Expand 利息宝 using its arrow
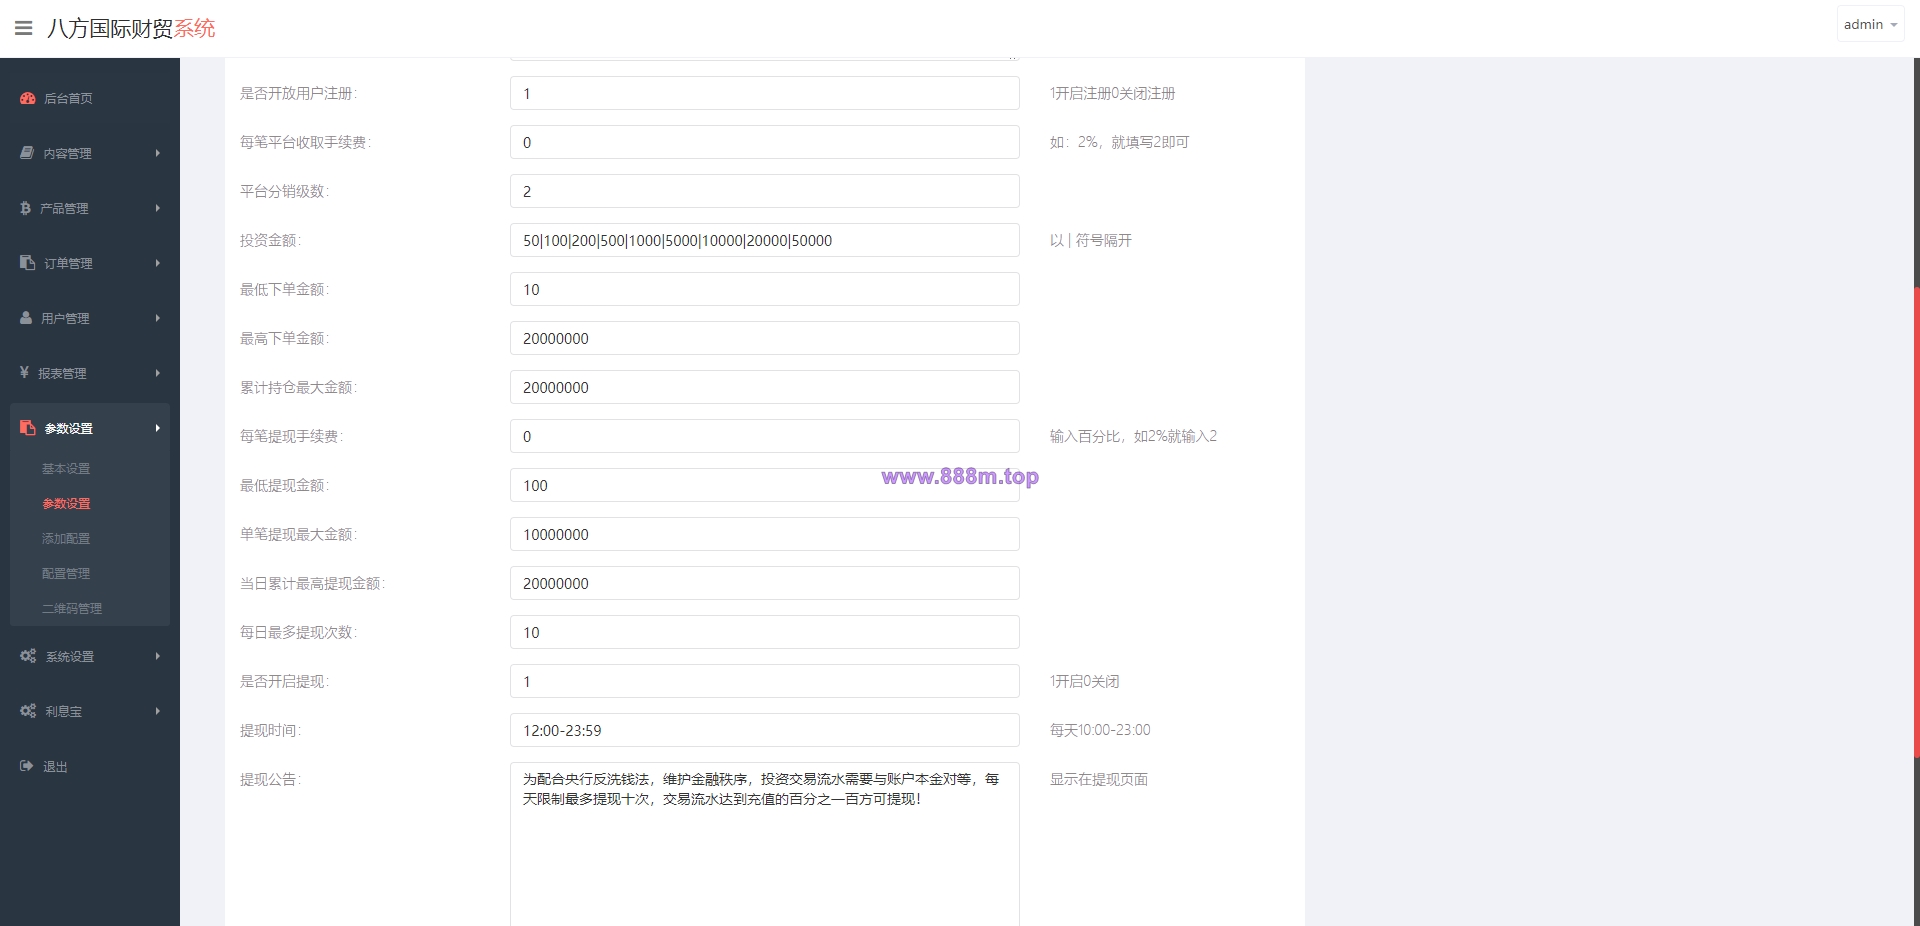The width and height of the screenshot is (1920, 926). [158, 711]
